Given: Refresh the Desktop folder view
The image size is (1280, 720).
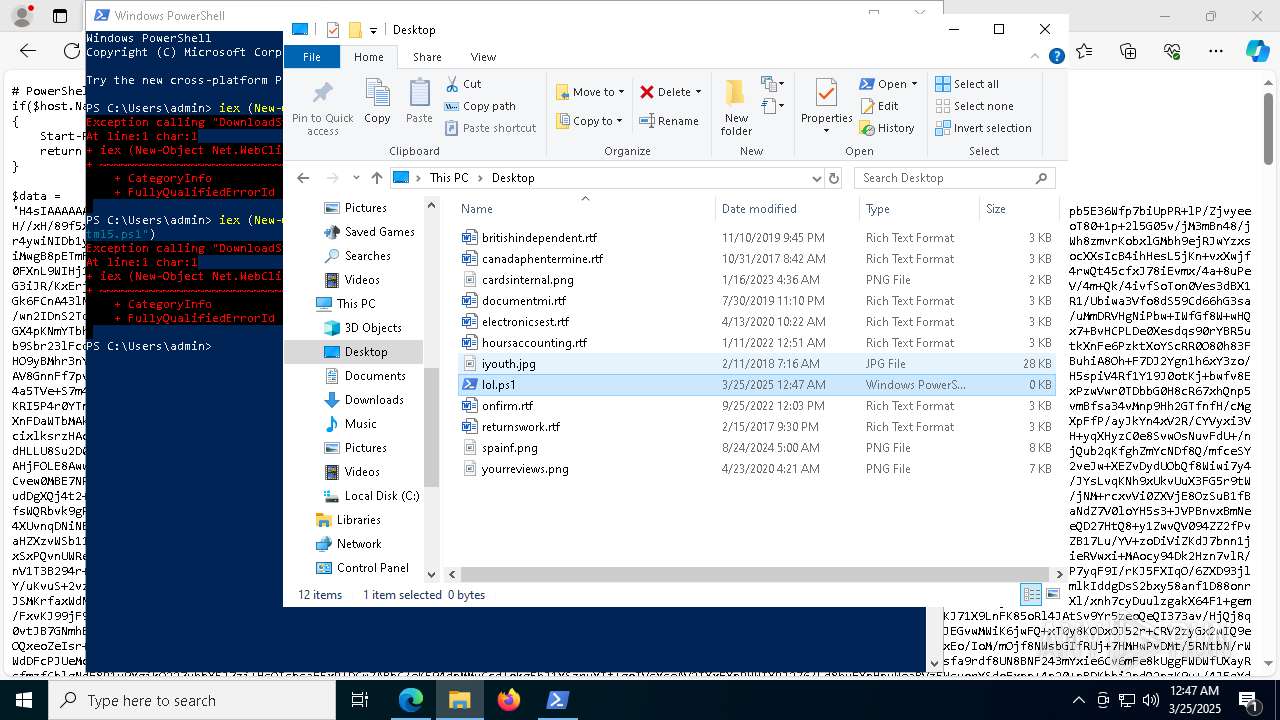Looking at the screenshot, I should (x=834, y=178).
